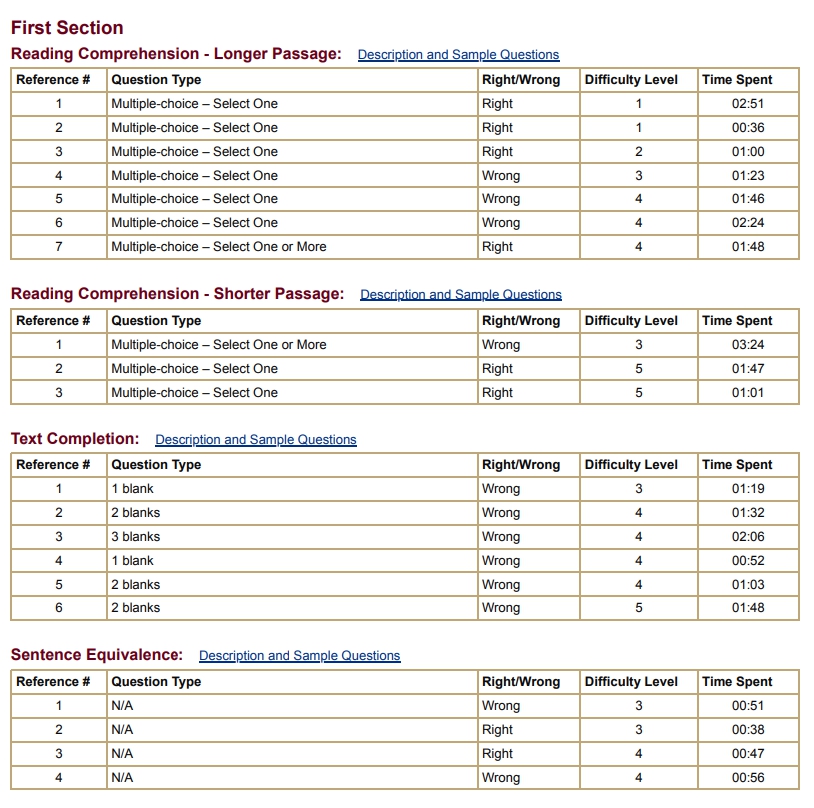814x808 pixels.
Task: Open Longer Passage Description and Sample Questions link
Action: point(458,55)
